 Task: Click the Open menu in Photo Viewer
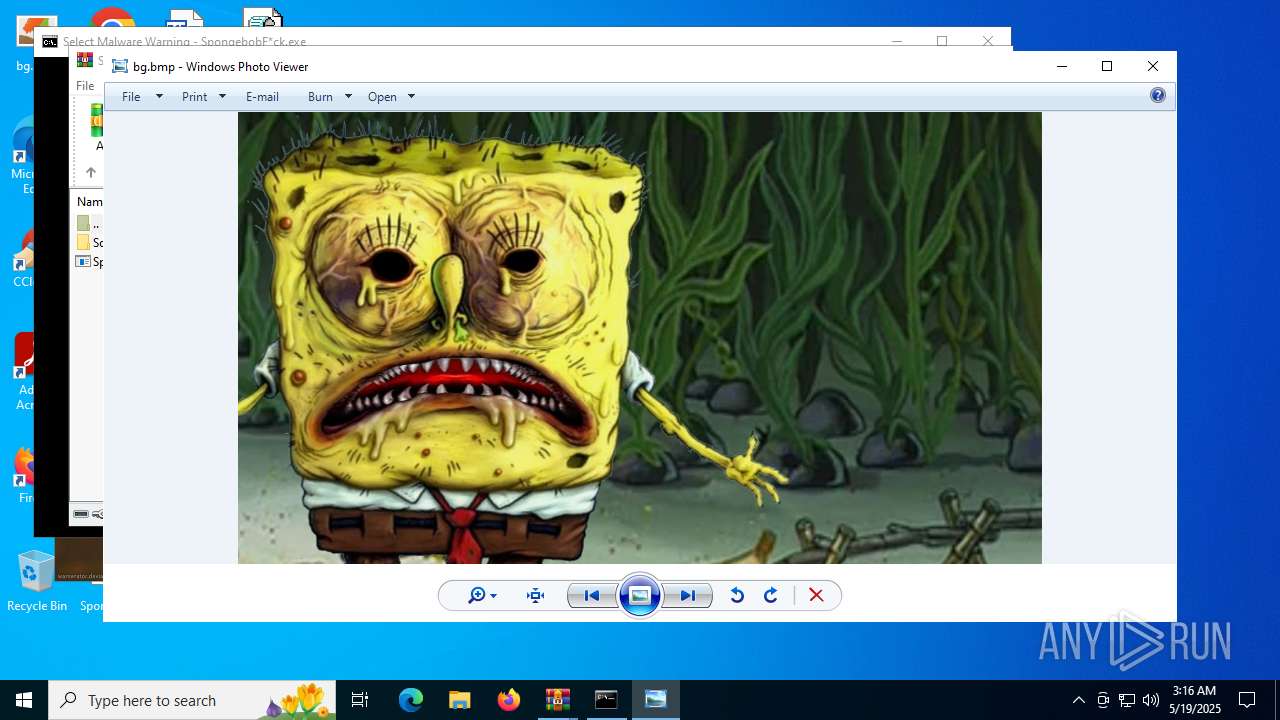pyautogui.click(x=382, y=97)
